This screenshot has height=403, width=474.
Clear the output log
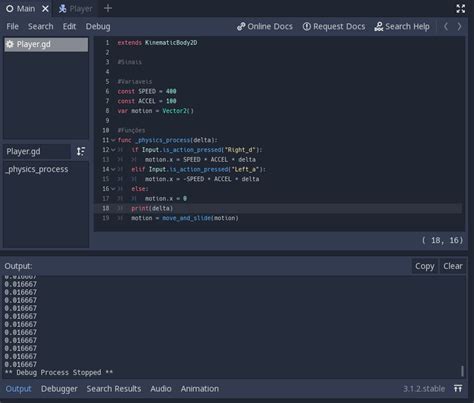(x=453, y=266)
